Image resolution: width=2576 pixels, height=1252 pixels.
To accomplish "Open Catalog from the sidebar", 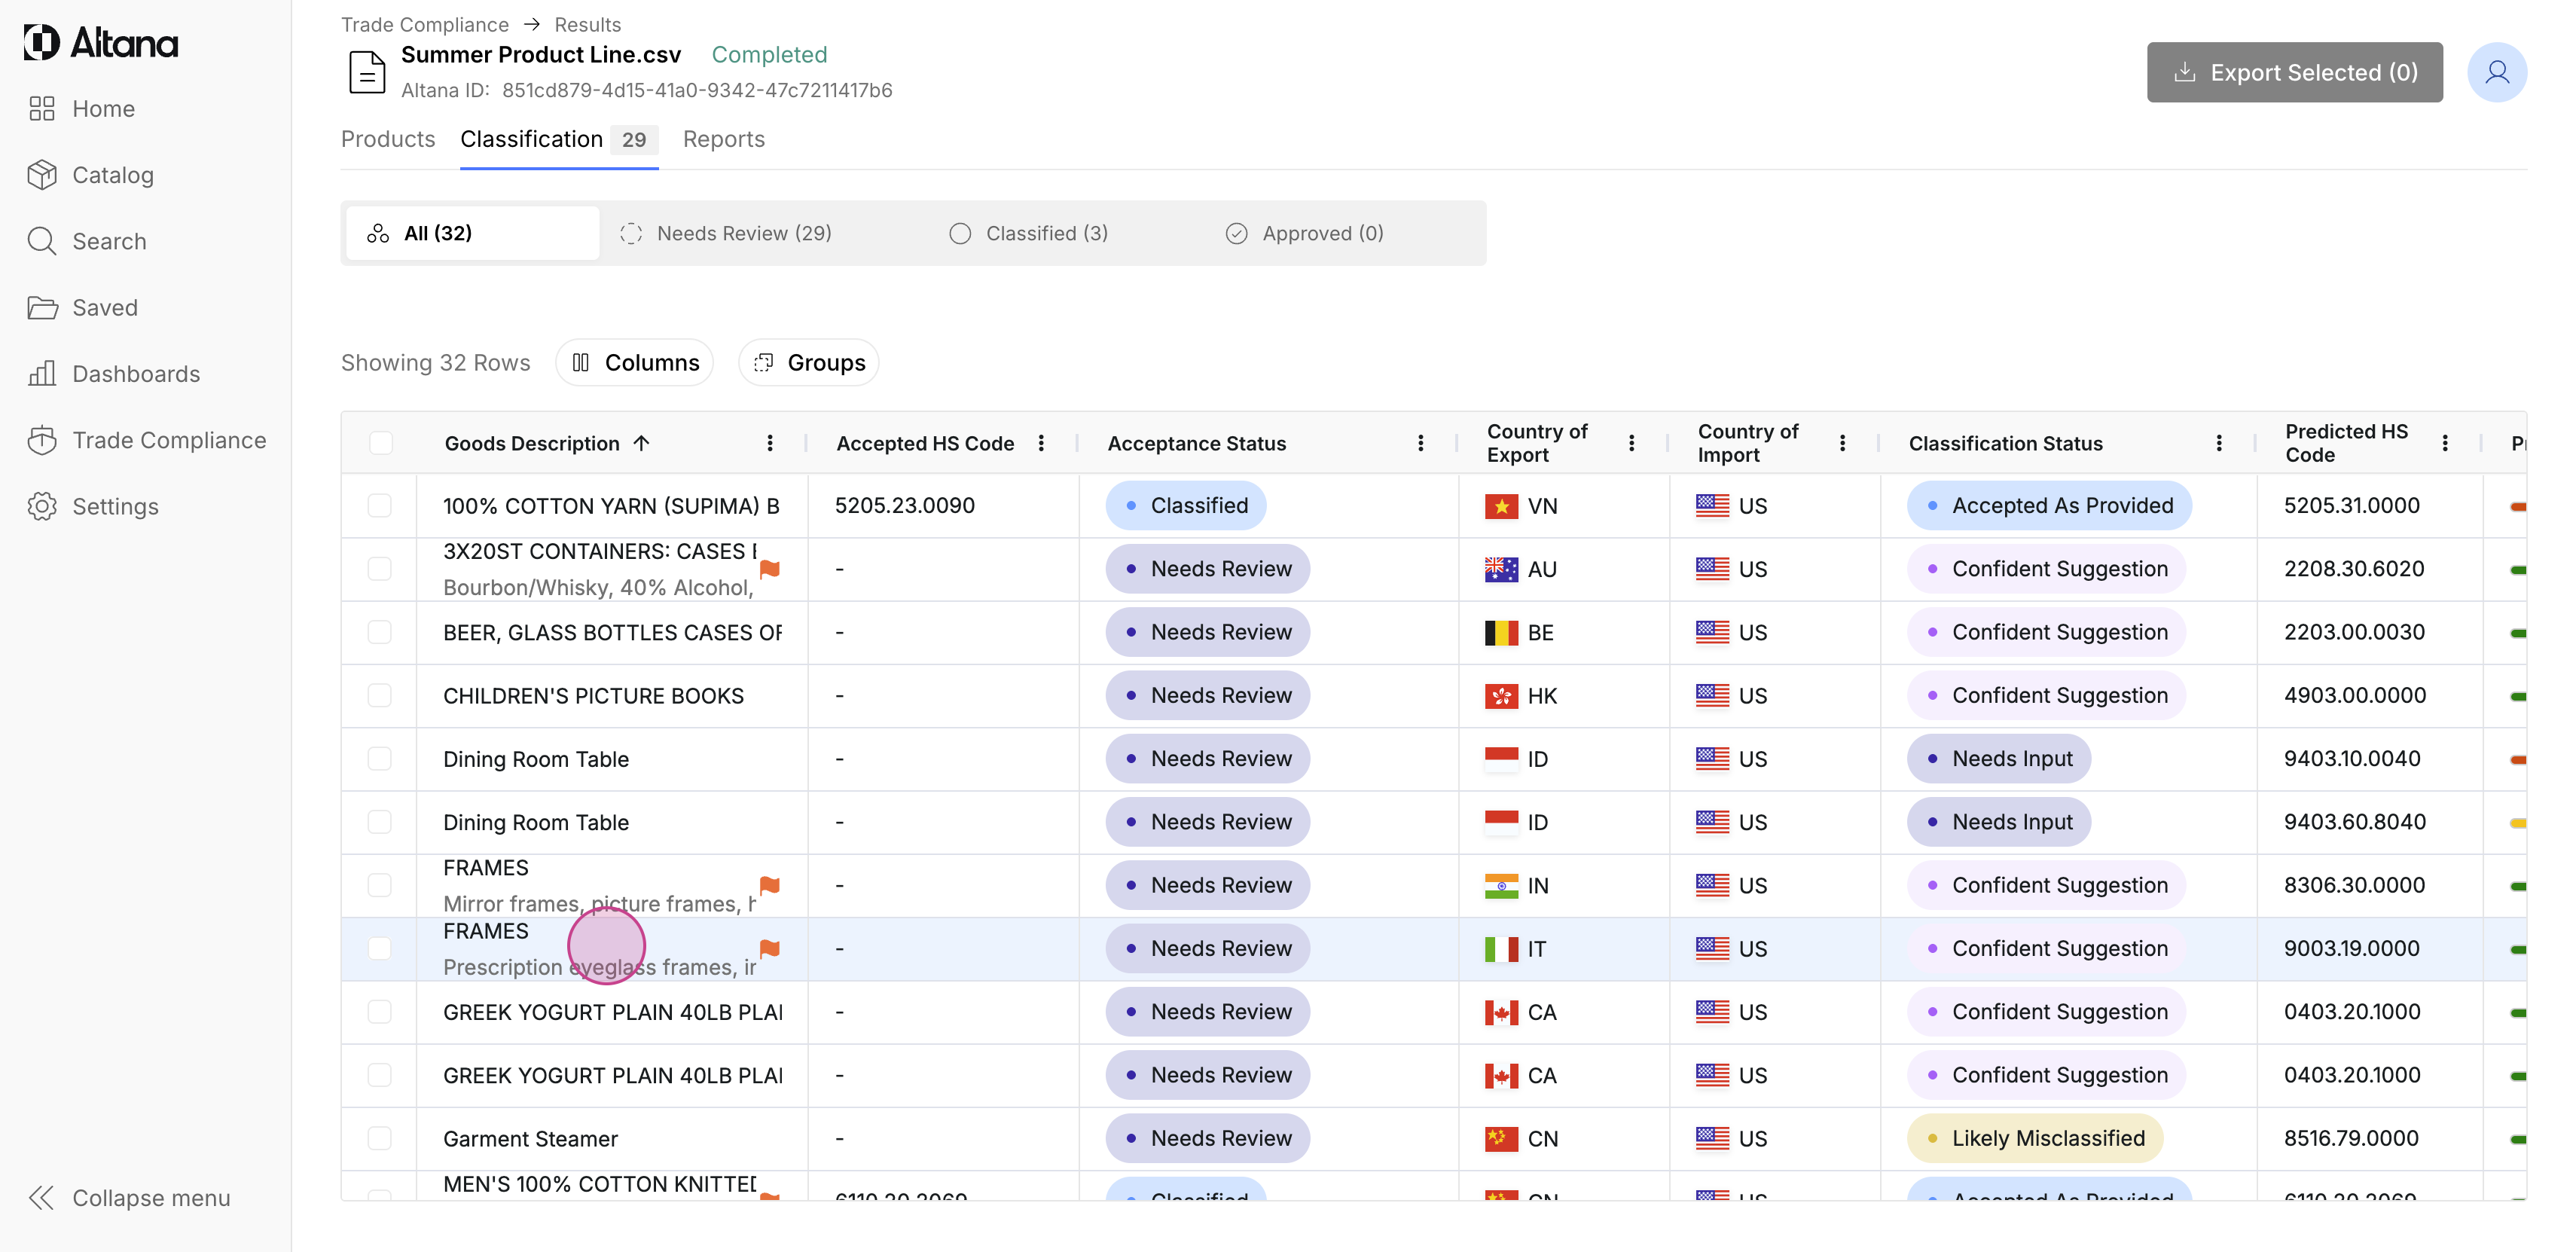I will click(x=112, y=175).
